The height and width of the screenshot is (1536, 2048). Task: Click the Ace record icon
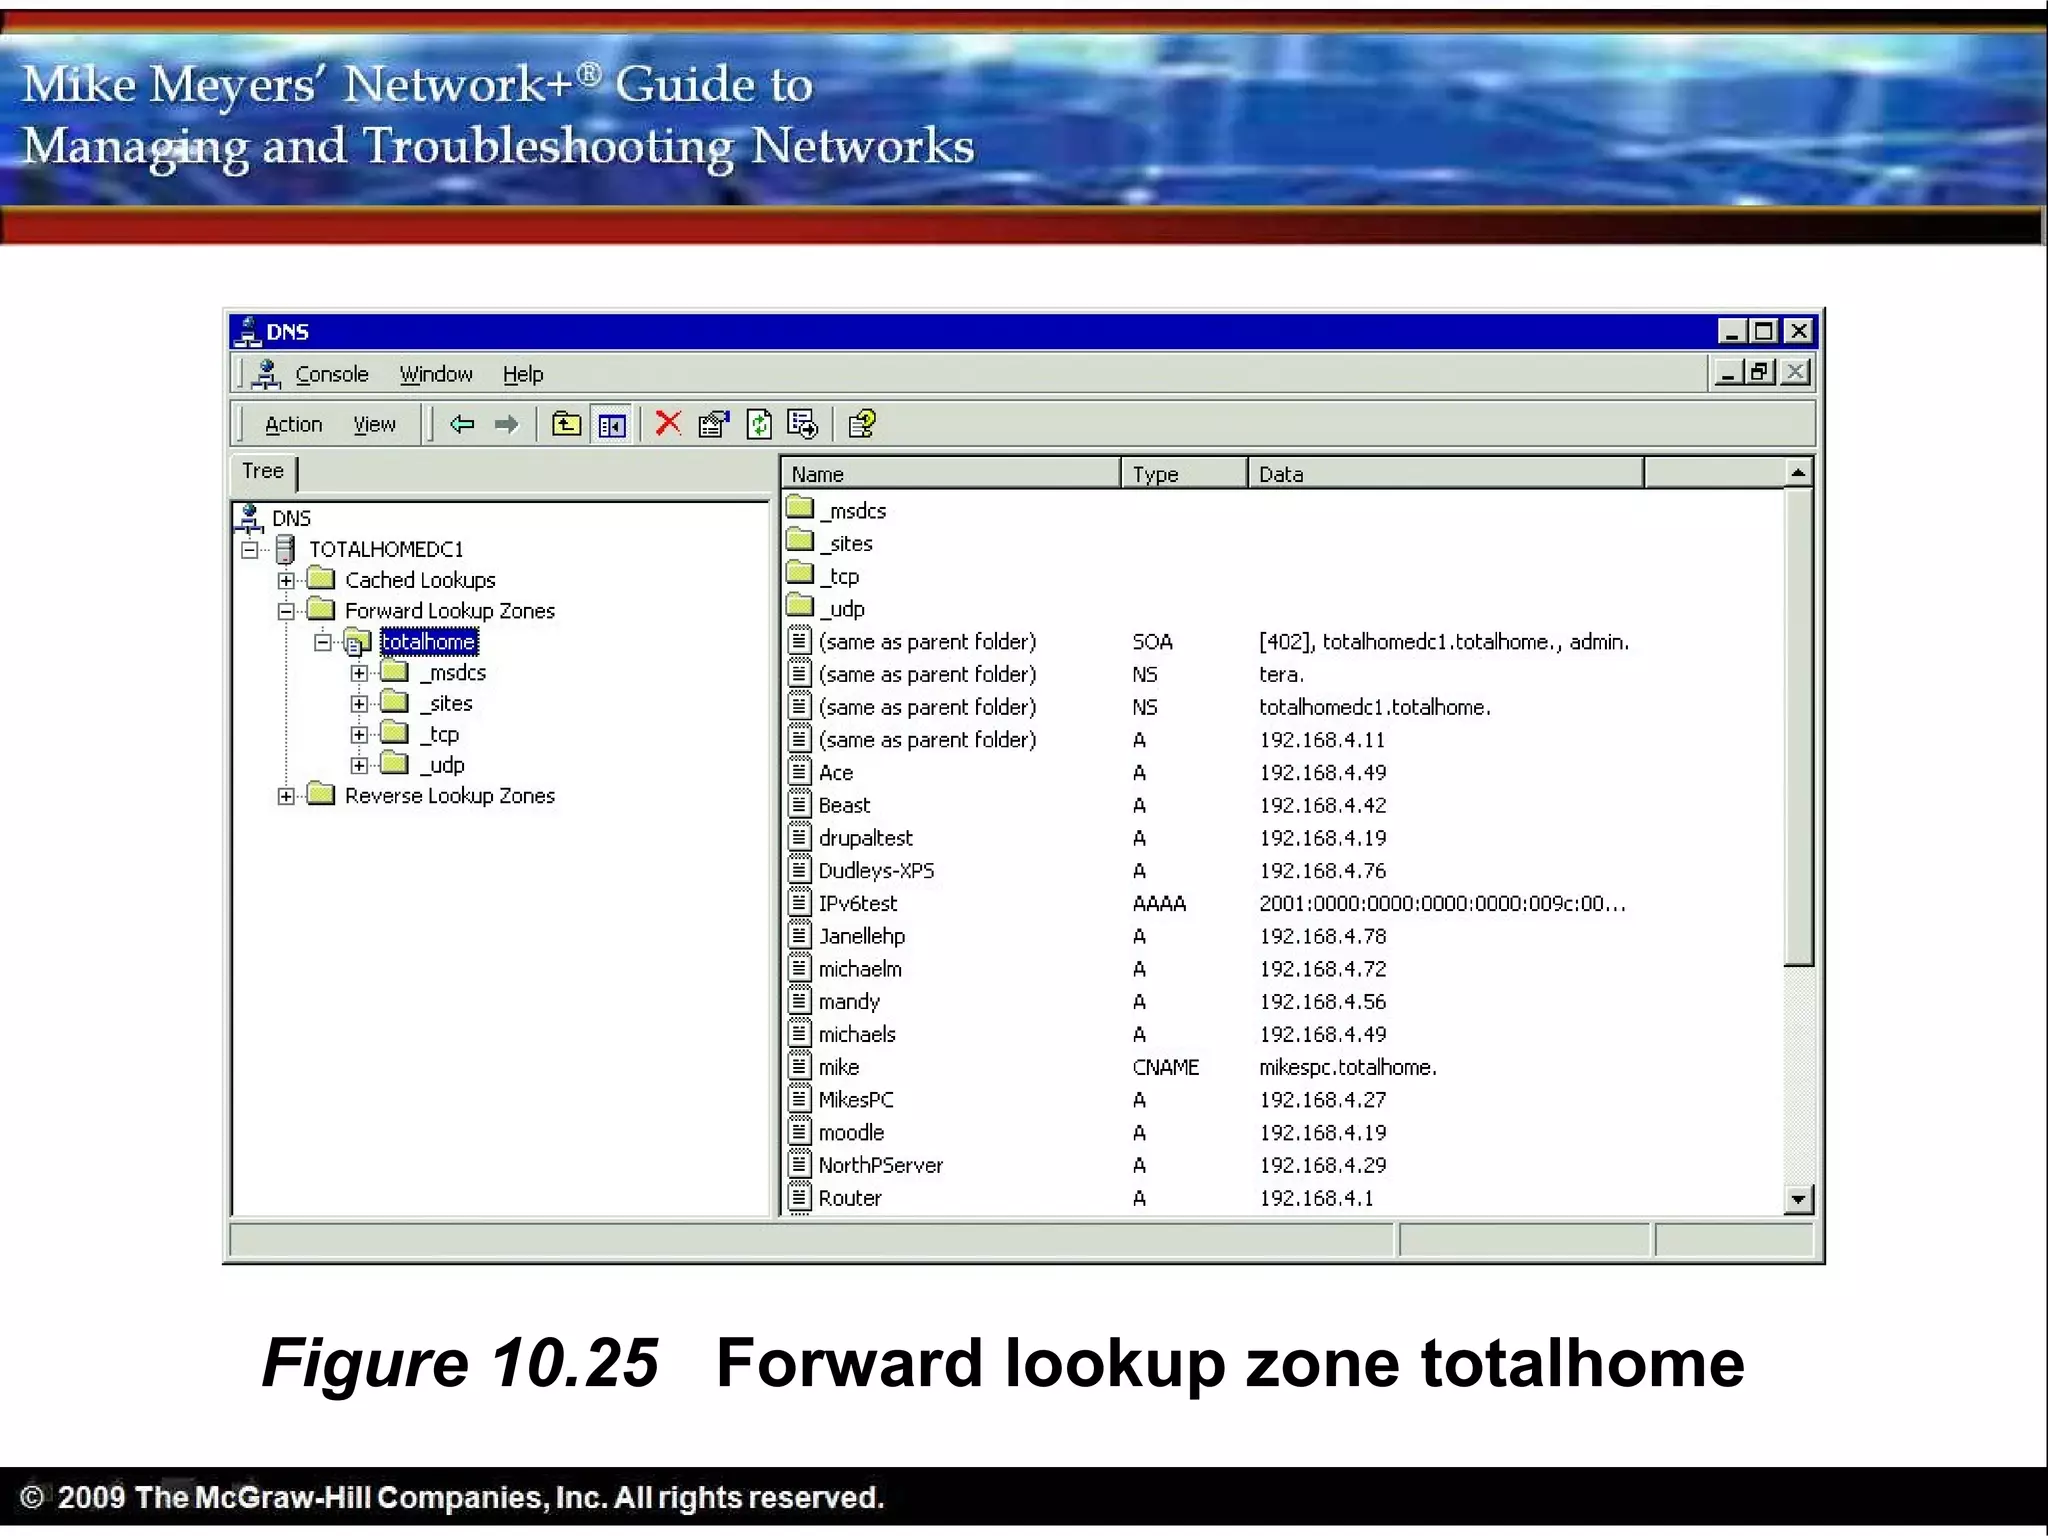(x=799, y=771)
